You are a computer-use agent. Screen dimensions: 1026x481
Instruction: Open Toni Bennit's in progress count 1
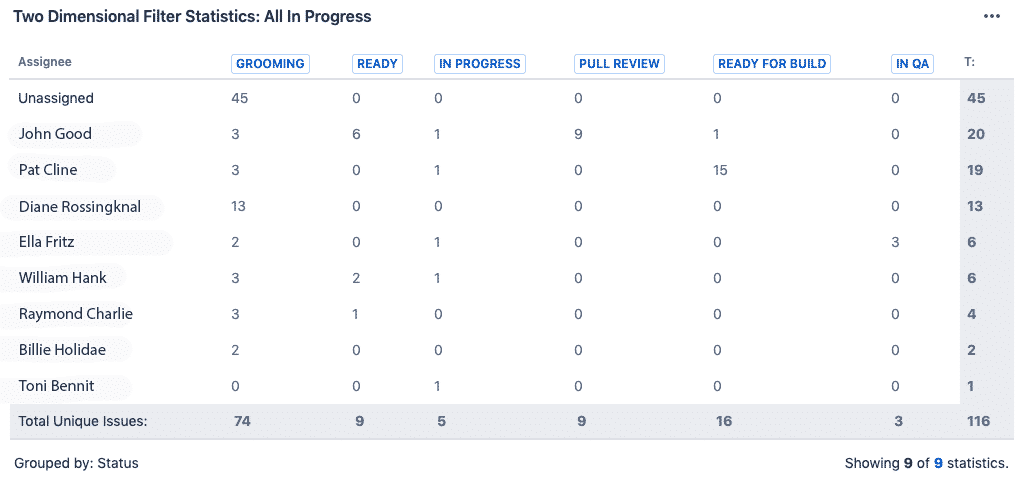coord(438,386)
